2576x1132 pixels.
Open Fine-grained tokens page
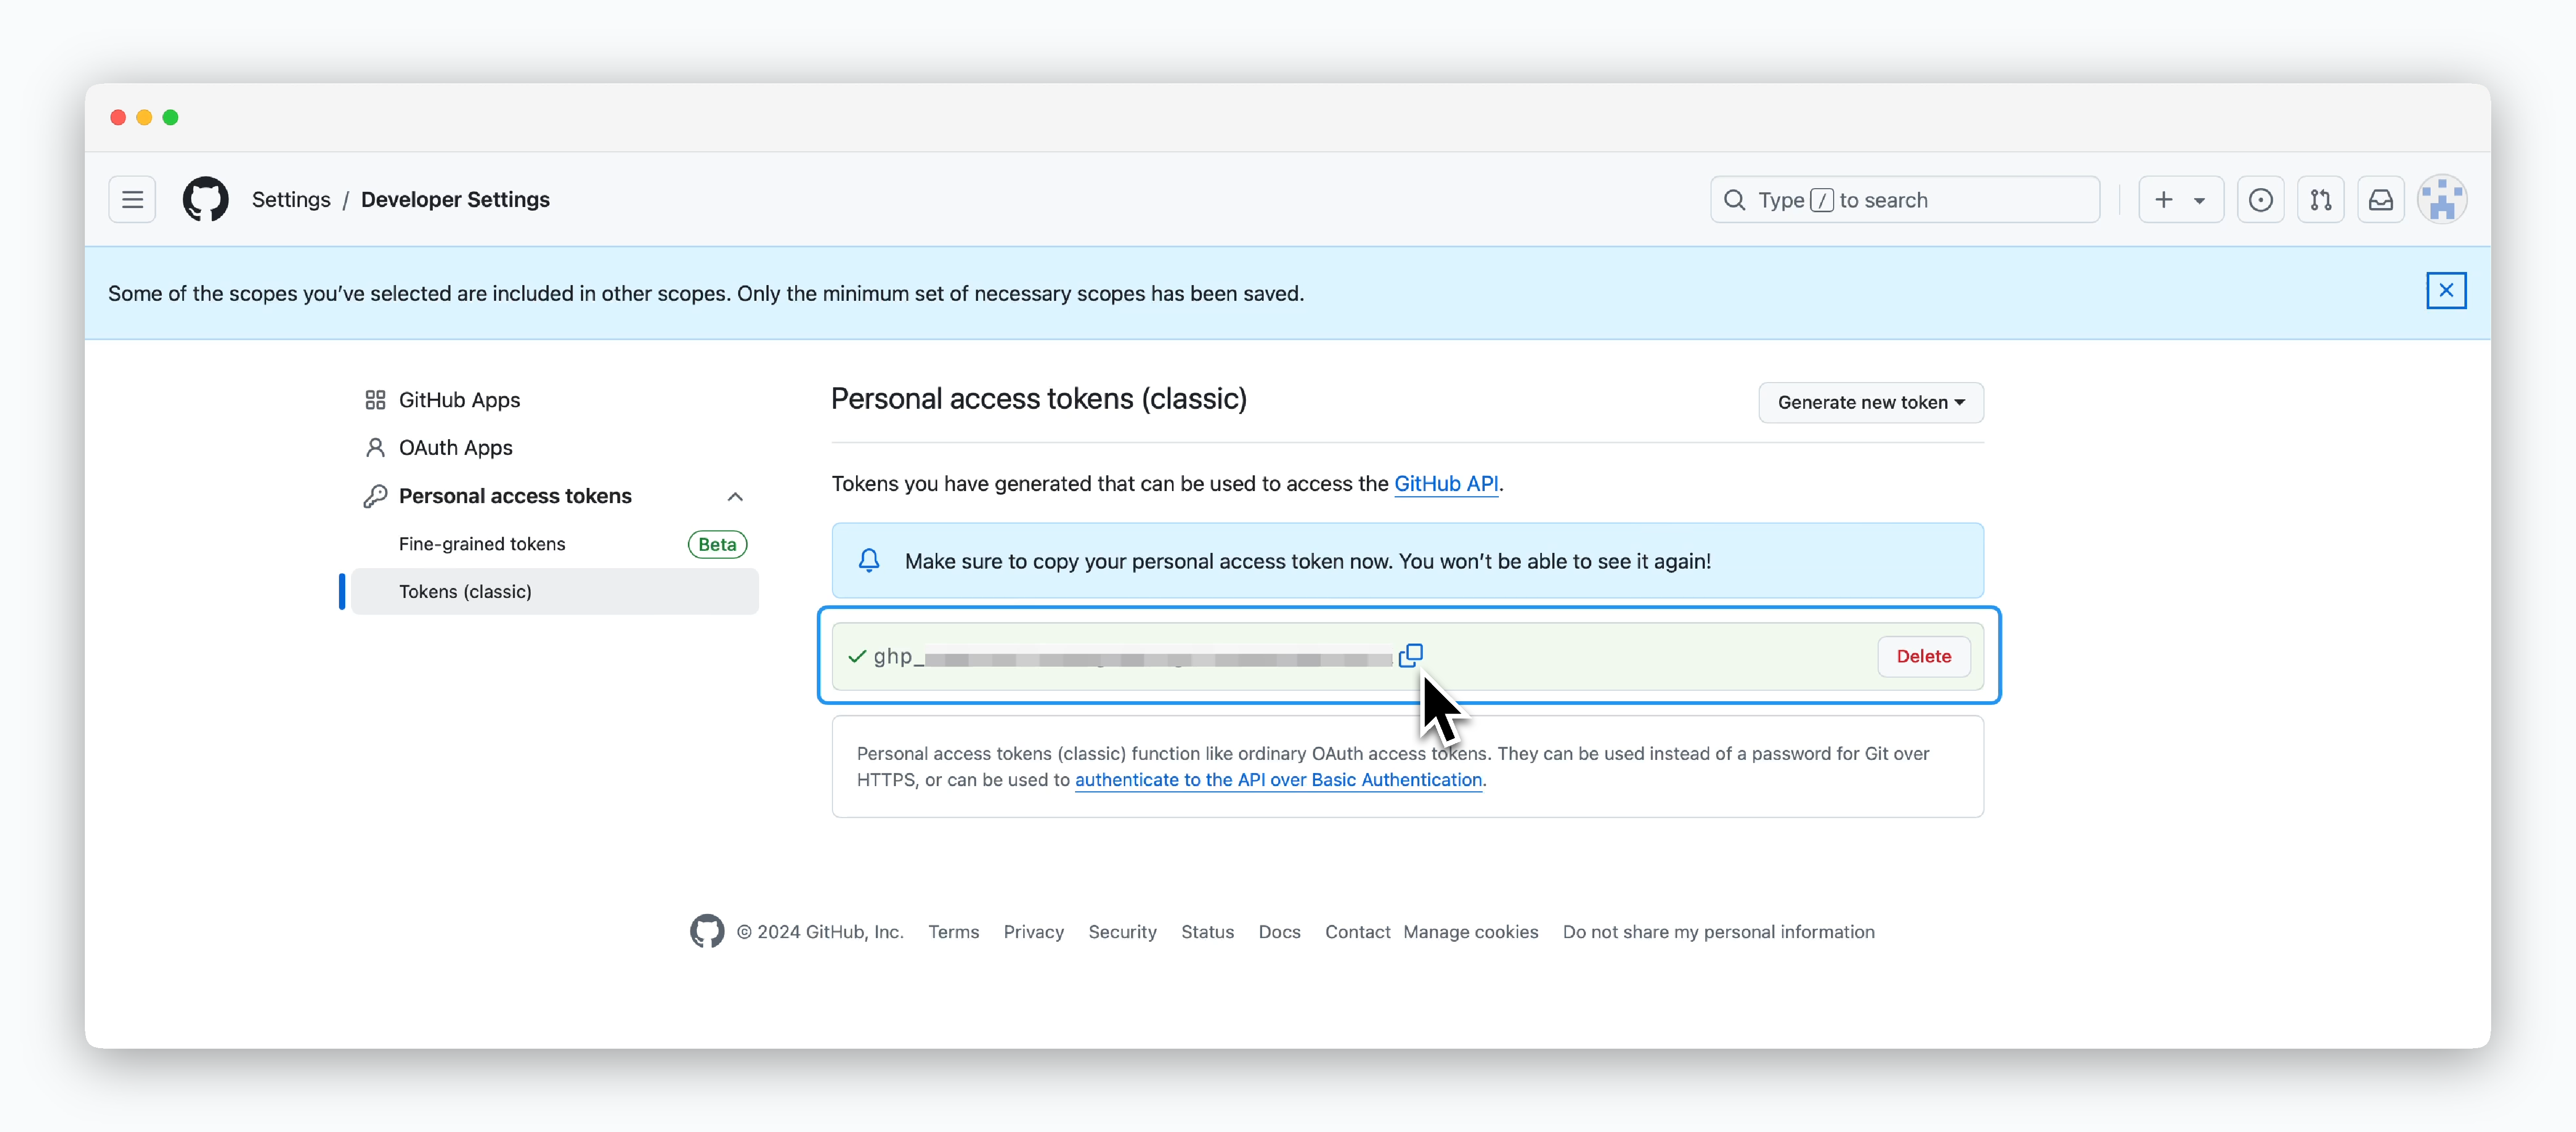[482, 544]
